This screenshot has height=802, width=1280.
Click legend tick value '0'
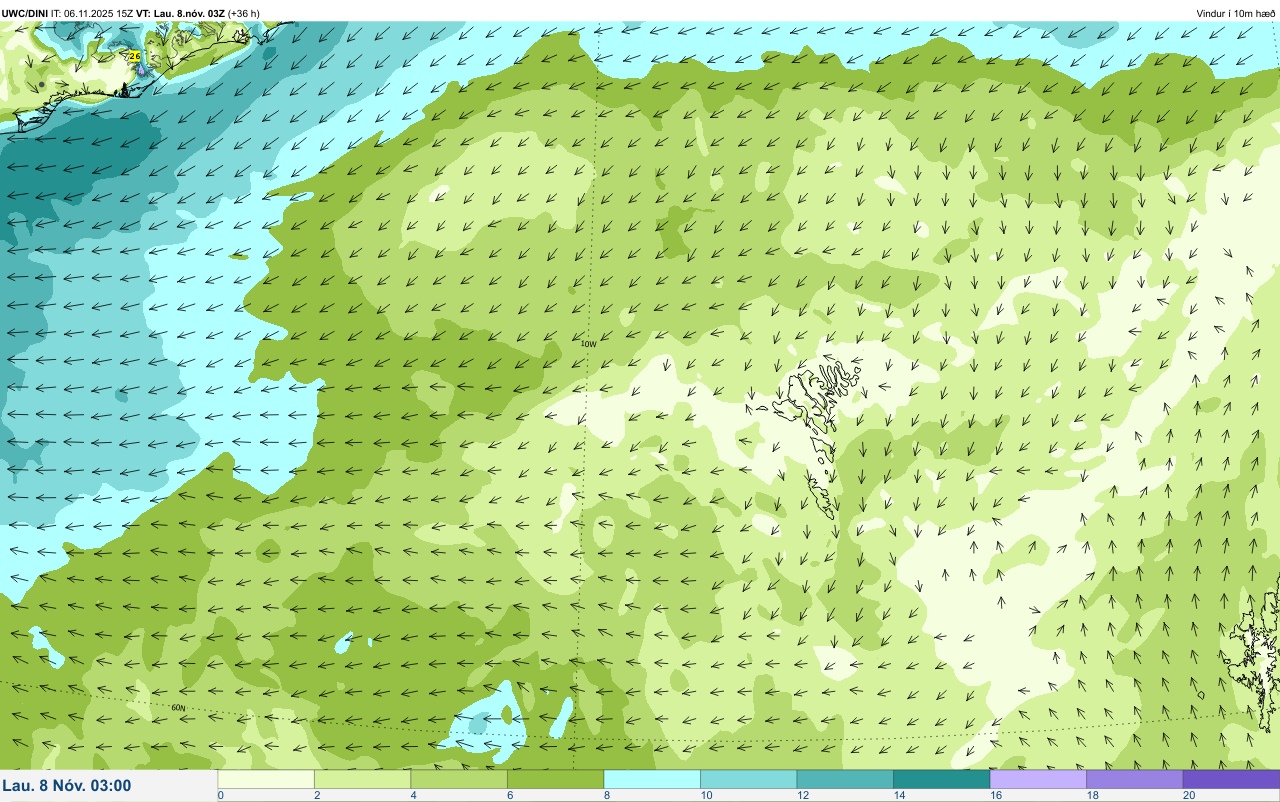coord(220,795)
